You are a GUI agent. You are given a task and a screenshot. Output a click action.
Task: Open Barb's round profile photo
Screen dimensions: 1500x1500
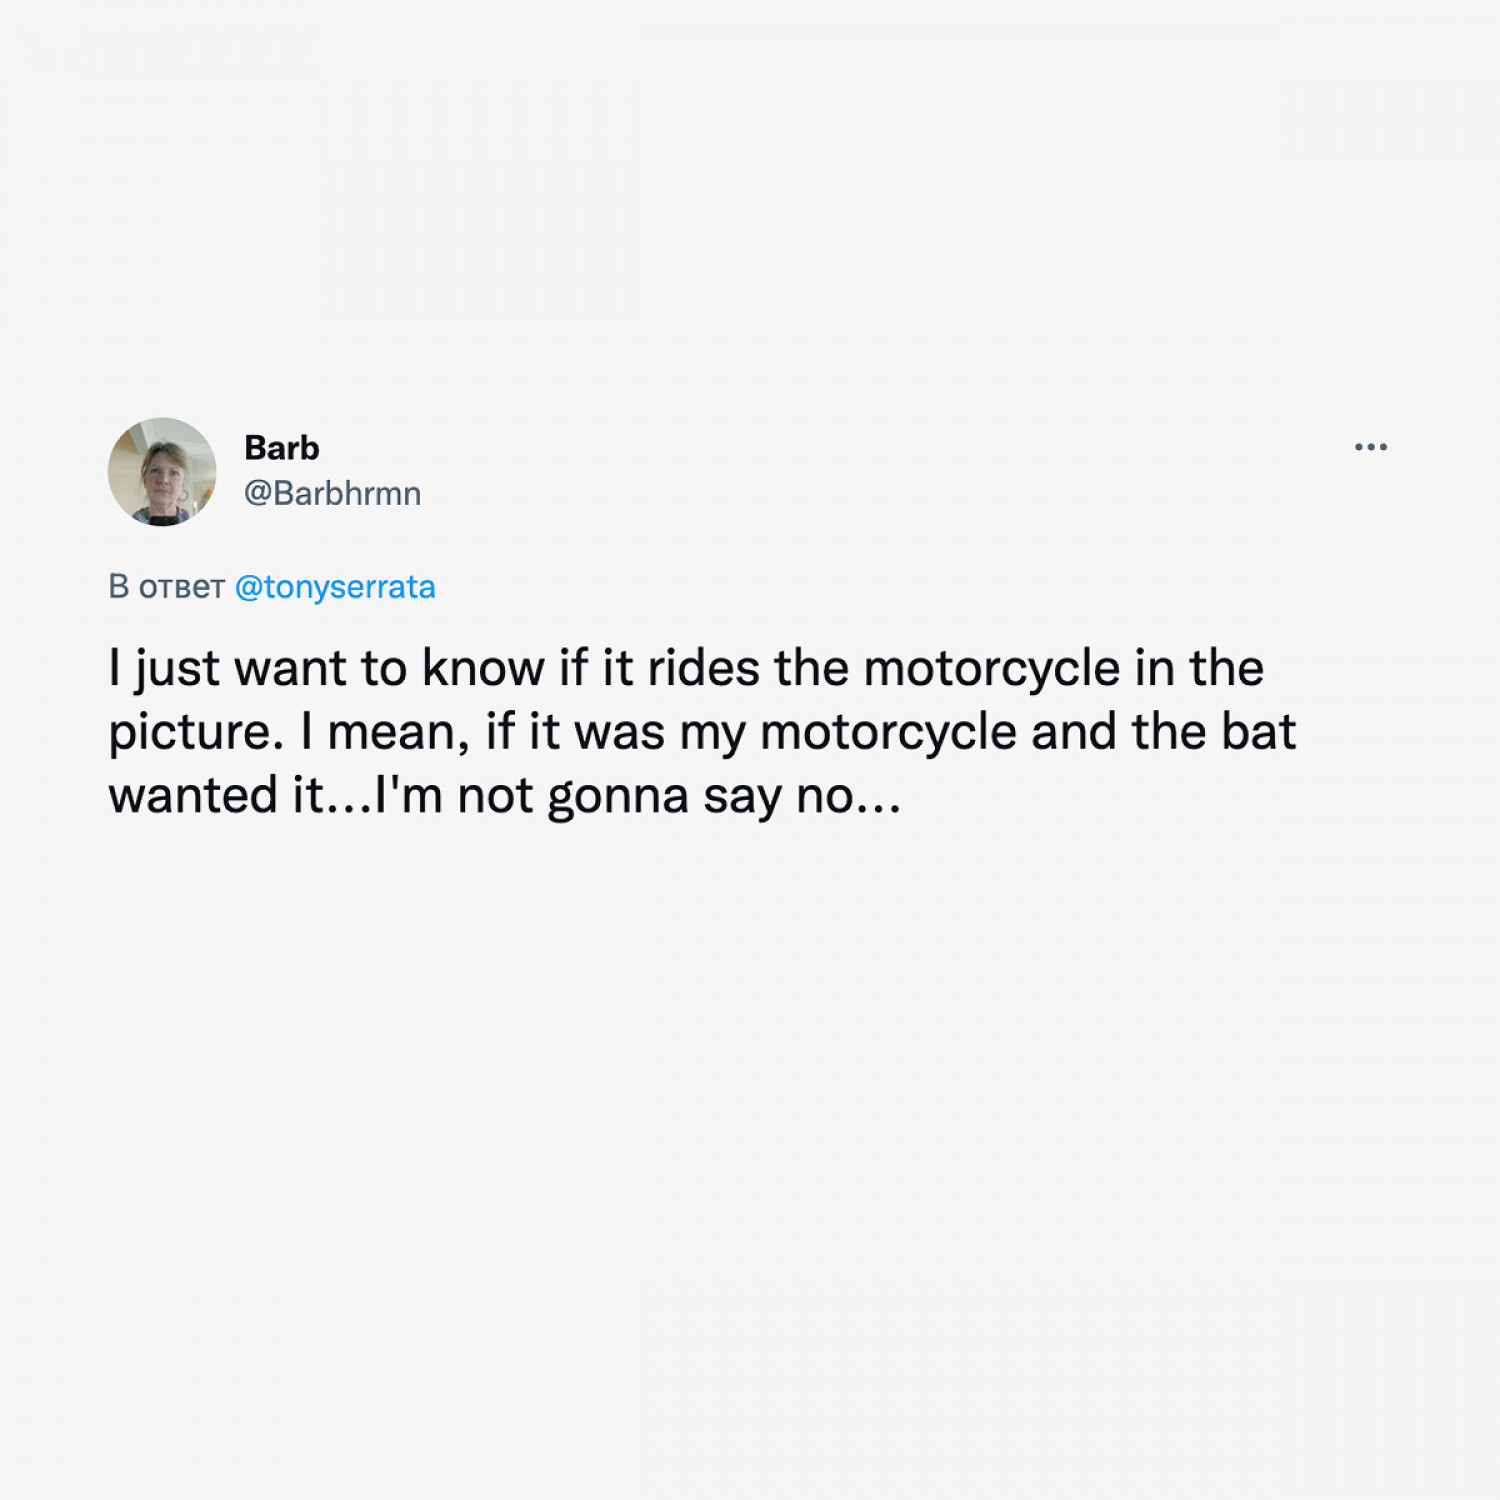[162, 472]
